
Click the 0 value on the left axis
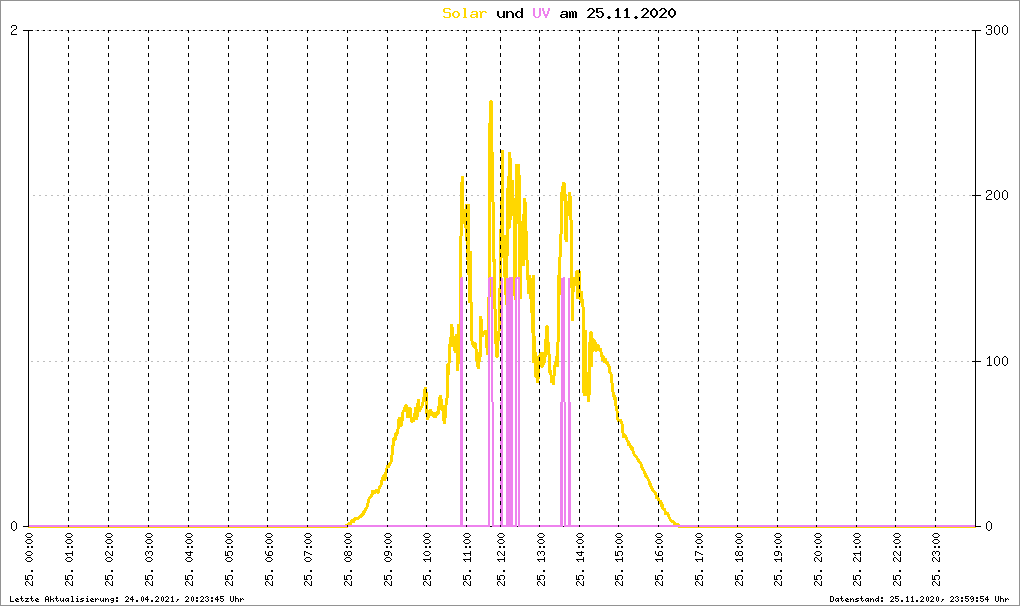point(14,526)
